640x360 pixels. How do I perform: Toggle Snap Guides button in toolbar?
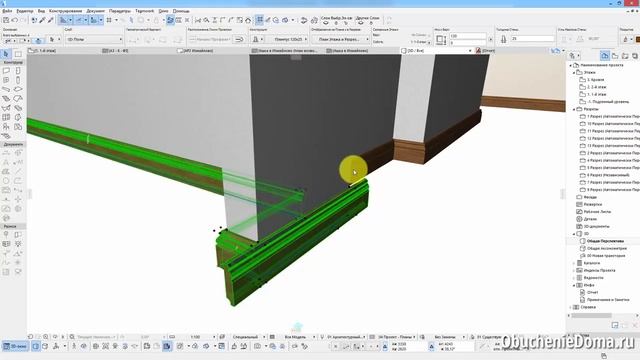(80, 20)
